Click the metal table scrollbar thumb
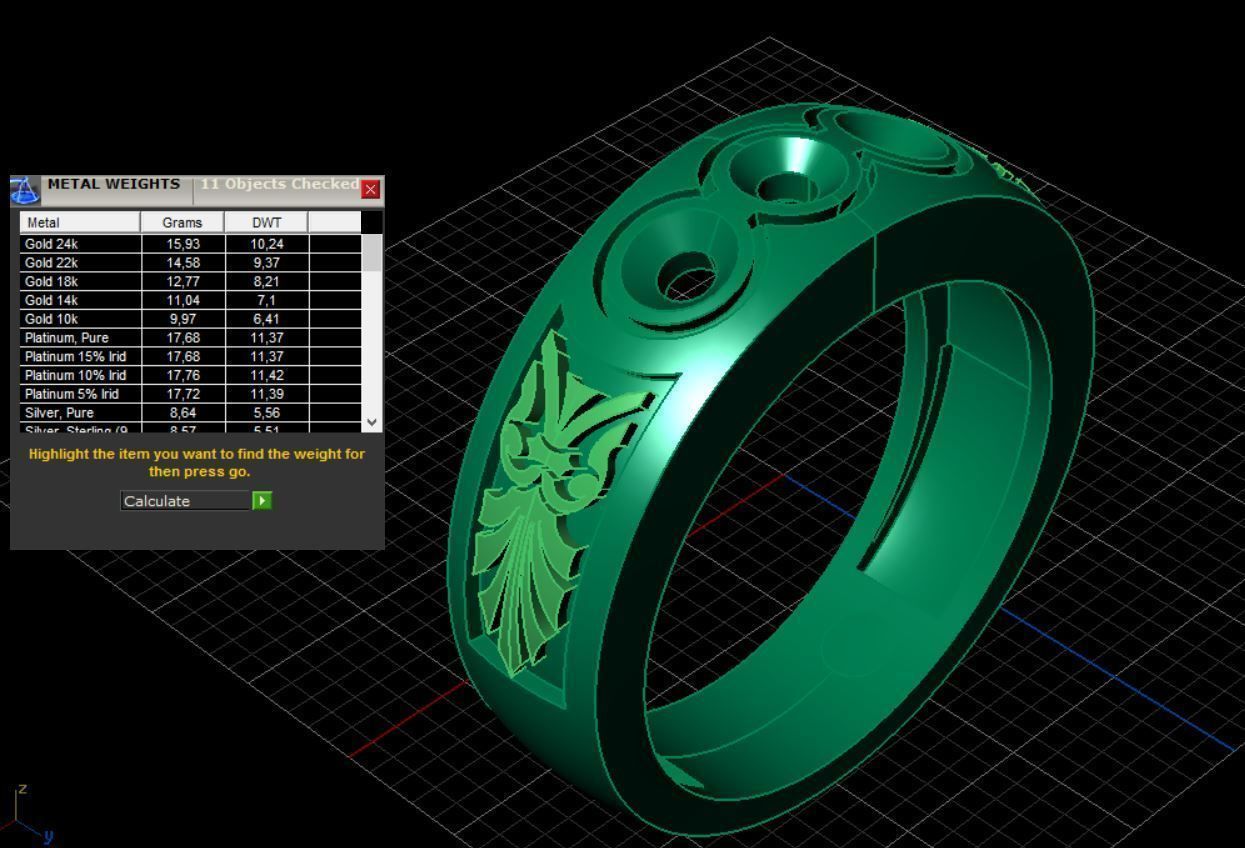The image size is (1245, 848). (372, 252)
